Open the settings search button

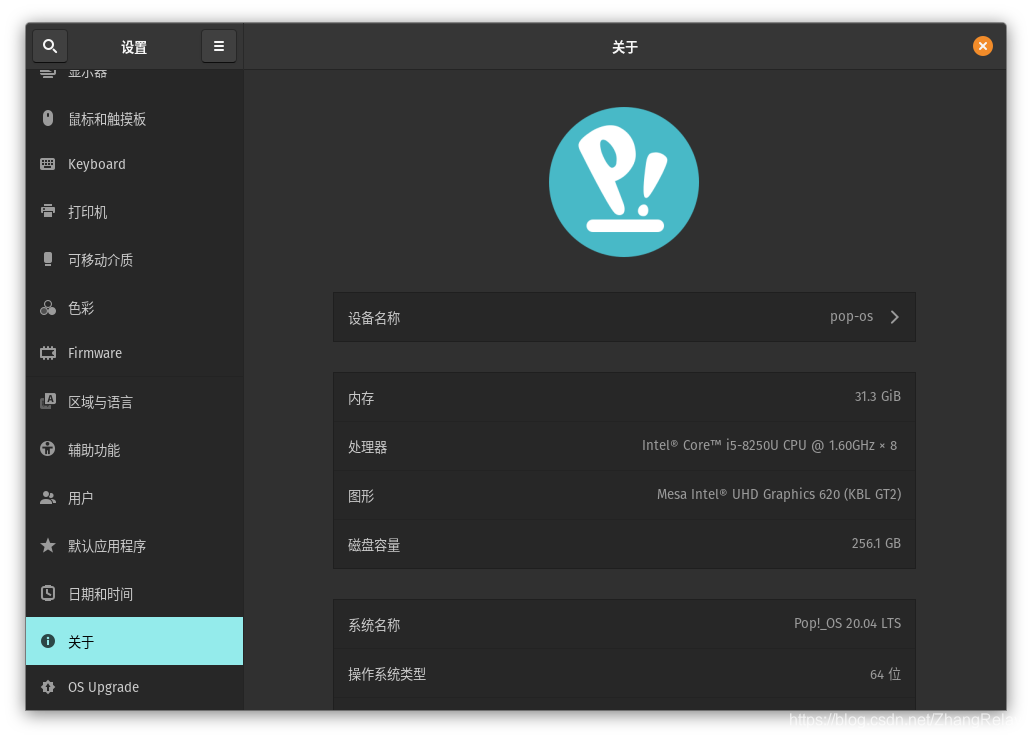tap(50, 46)
